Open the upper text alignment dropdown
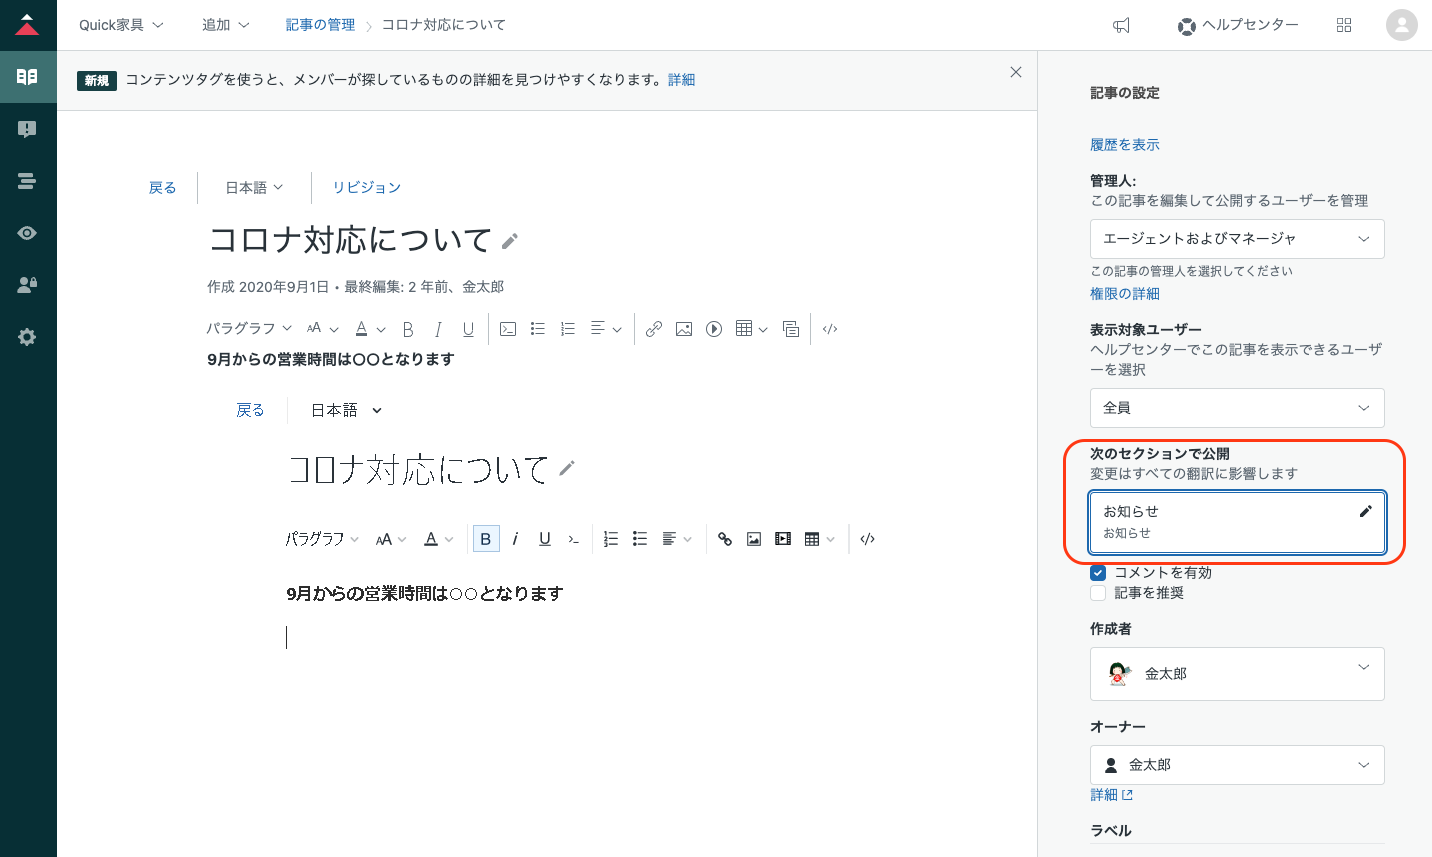 [606, 329]
